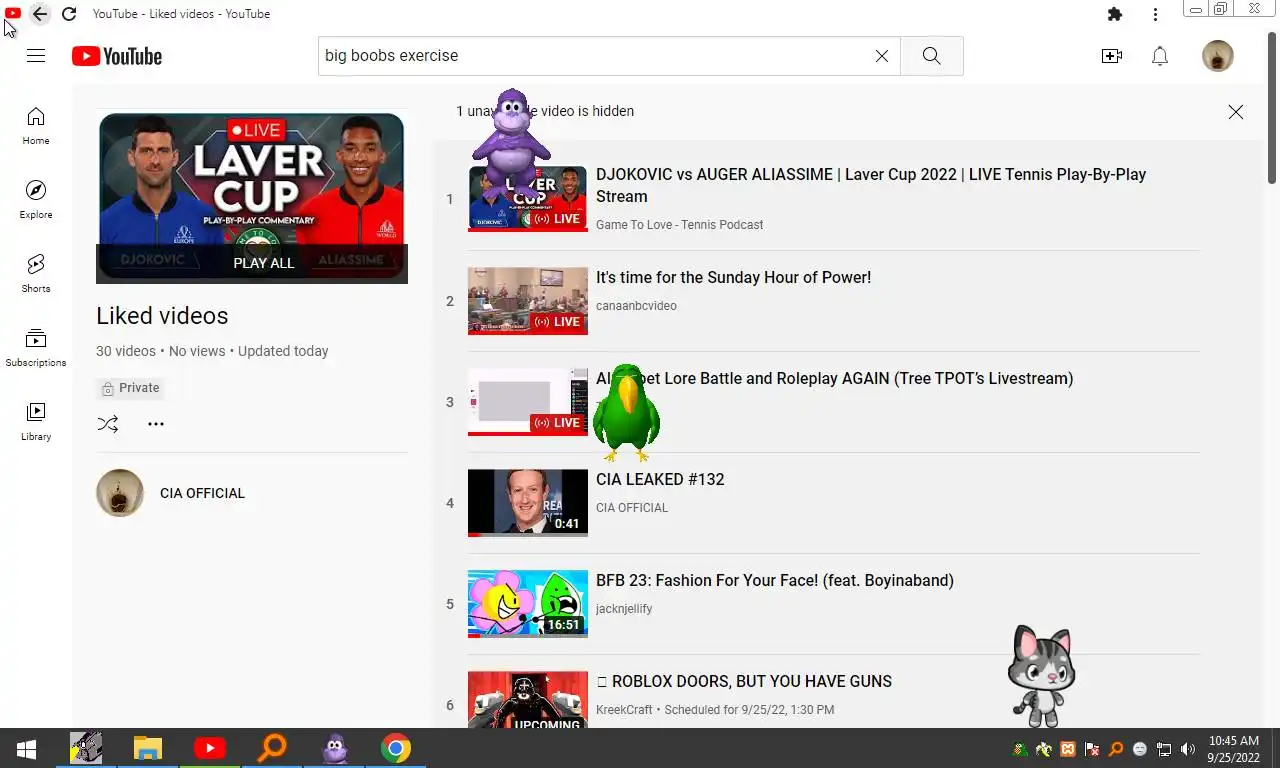Click the Hour of Power video thumbnail
This screenshot has height=768, width=1280.
pyautogui.click(x=528, y=300)
